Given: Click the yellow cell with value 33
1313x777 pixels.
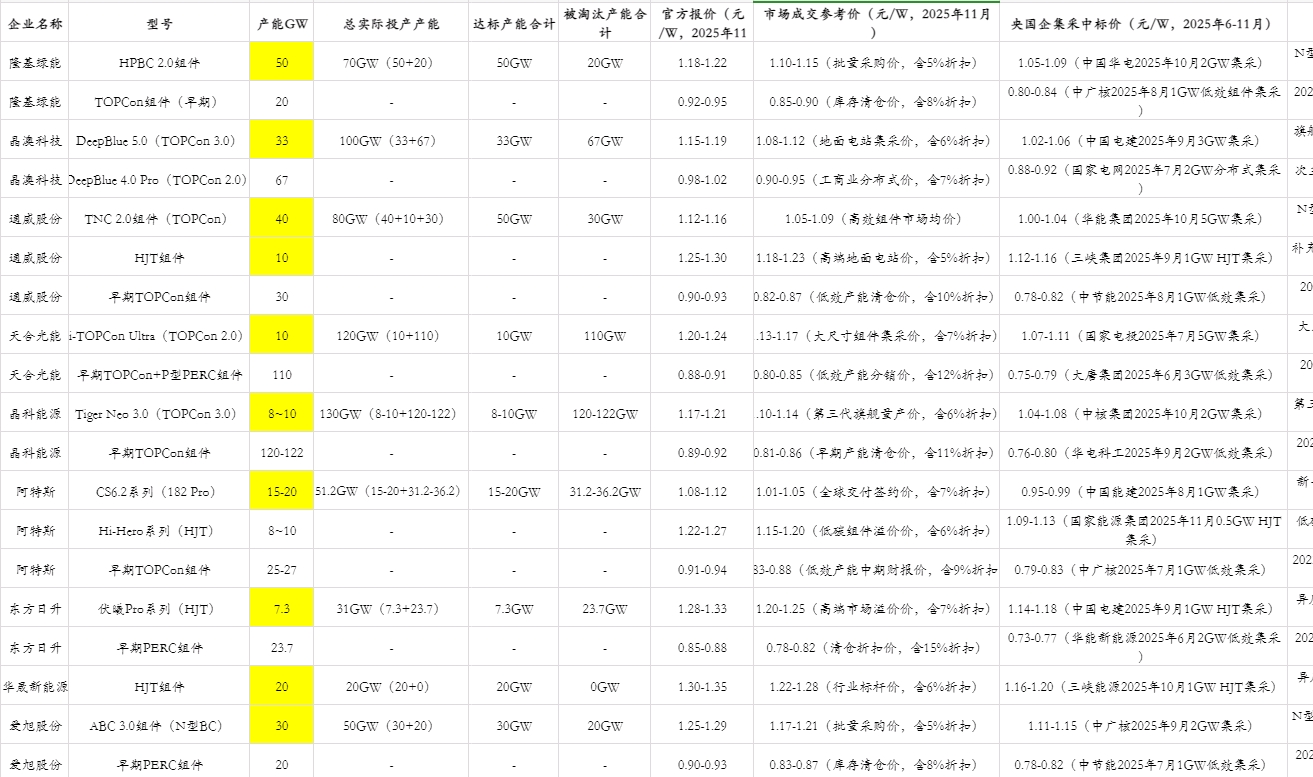Looking at the screenshot, I should coord(282,140).
